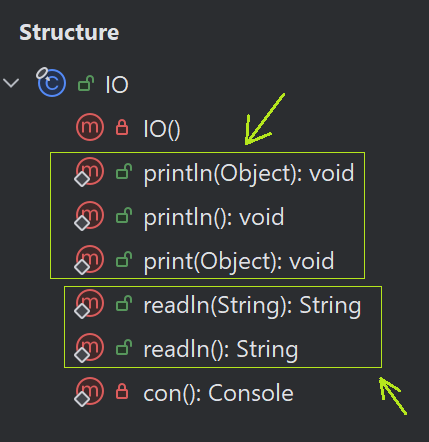Click method icon of println(Object): void
The height and width of the screenshot is (442, 429).
89,172
